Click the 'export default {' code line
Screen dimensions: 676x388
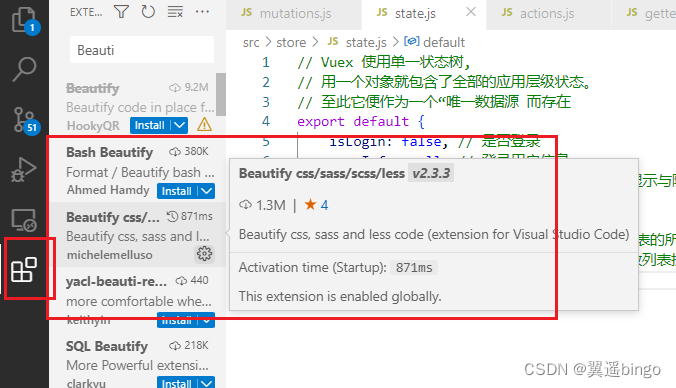coord(361,122)
